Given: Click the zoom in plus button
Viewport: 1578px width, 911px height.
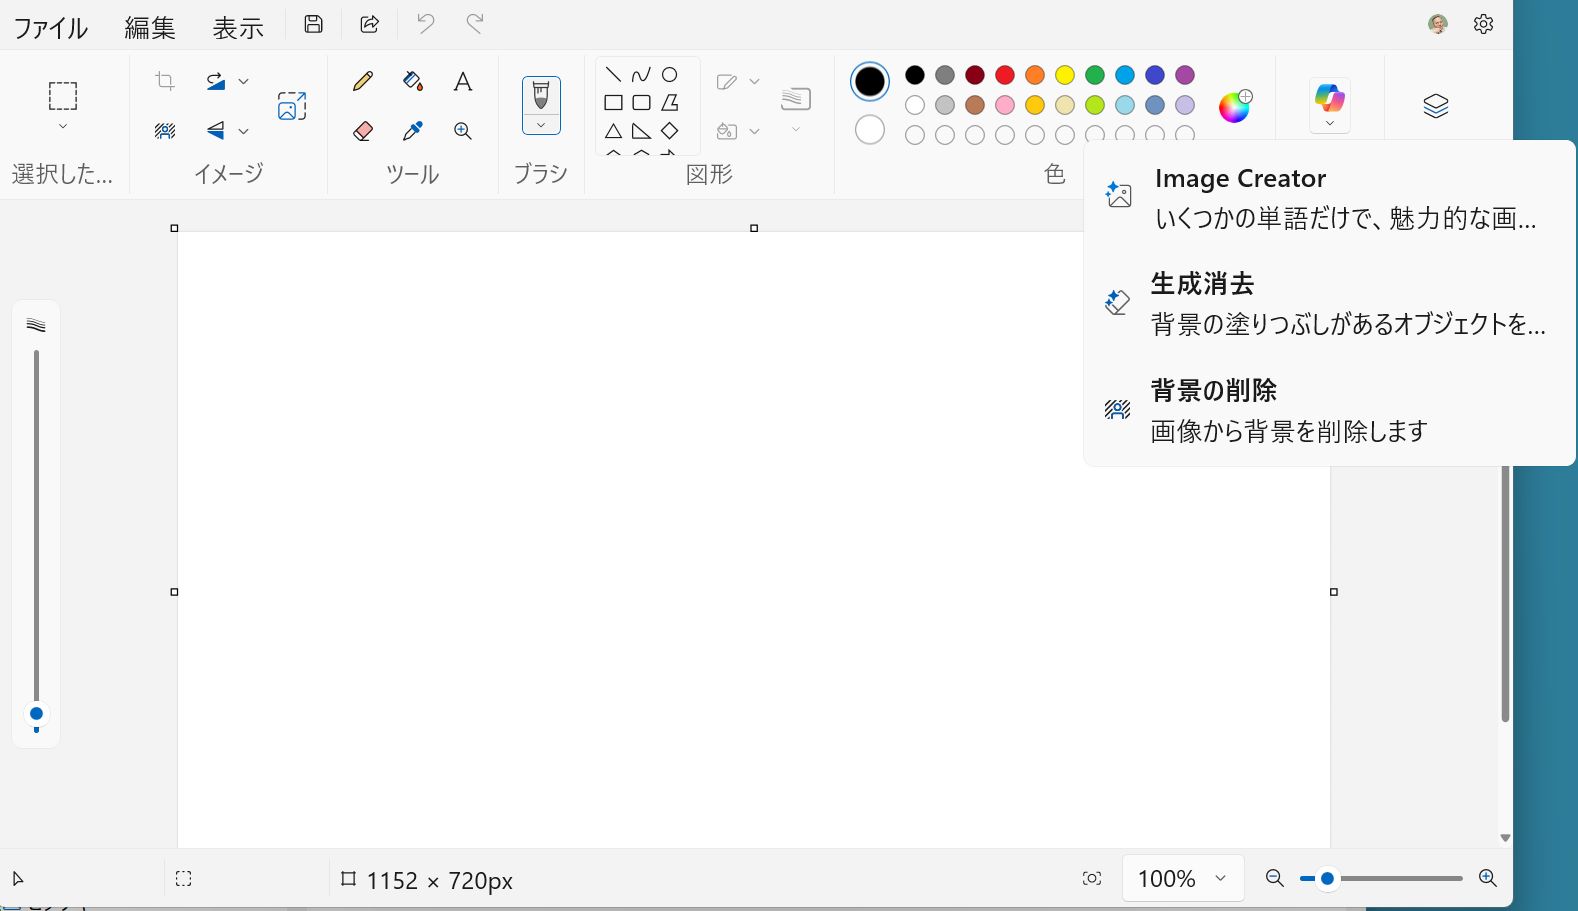Looking at the screenshot, I should [1487, 879].
